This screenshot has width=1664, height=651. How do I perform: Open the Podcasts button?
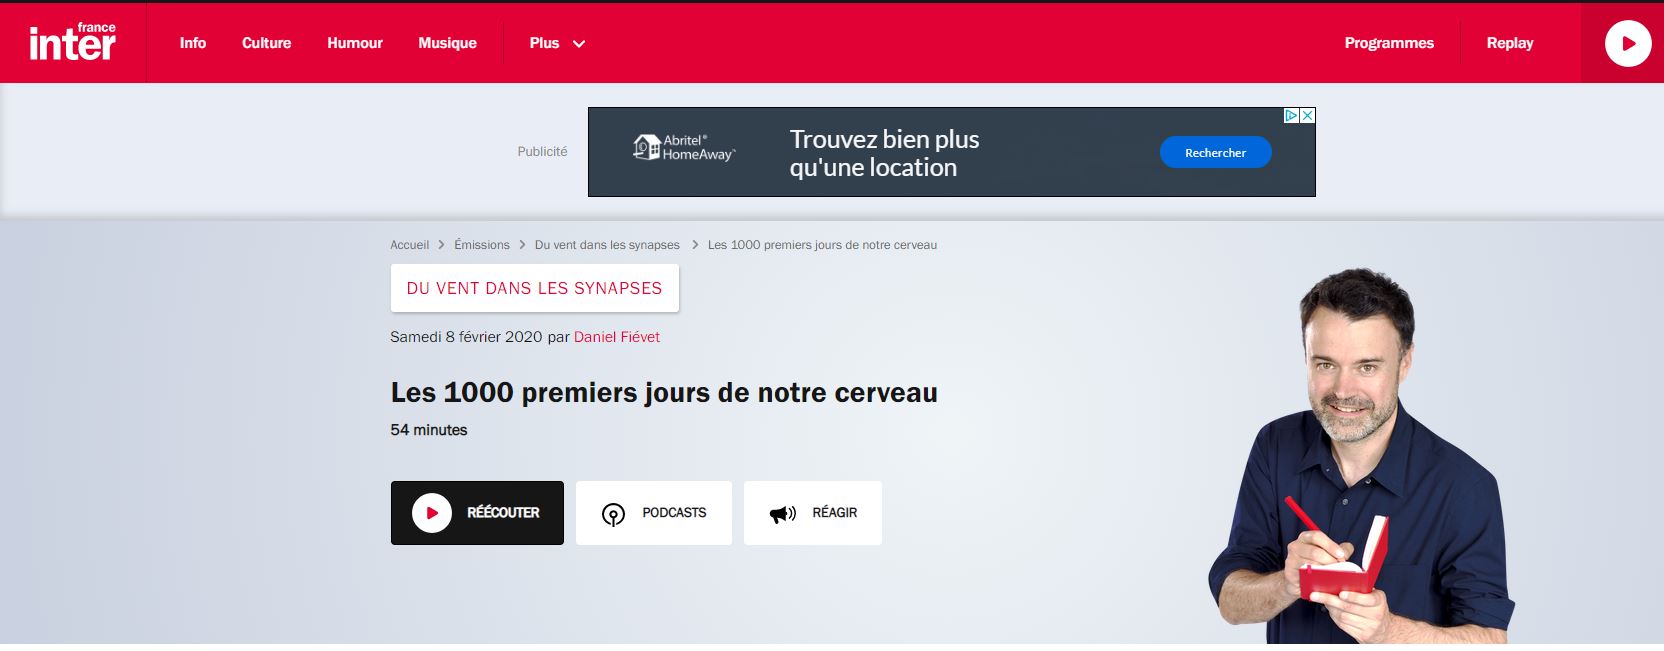click(x=654, y=513)
